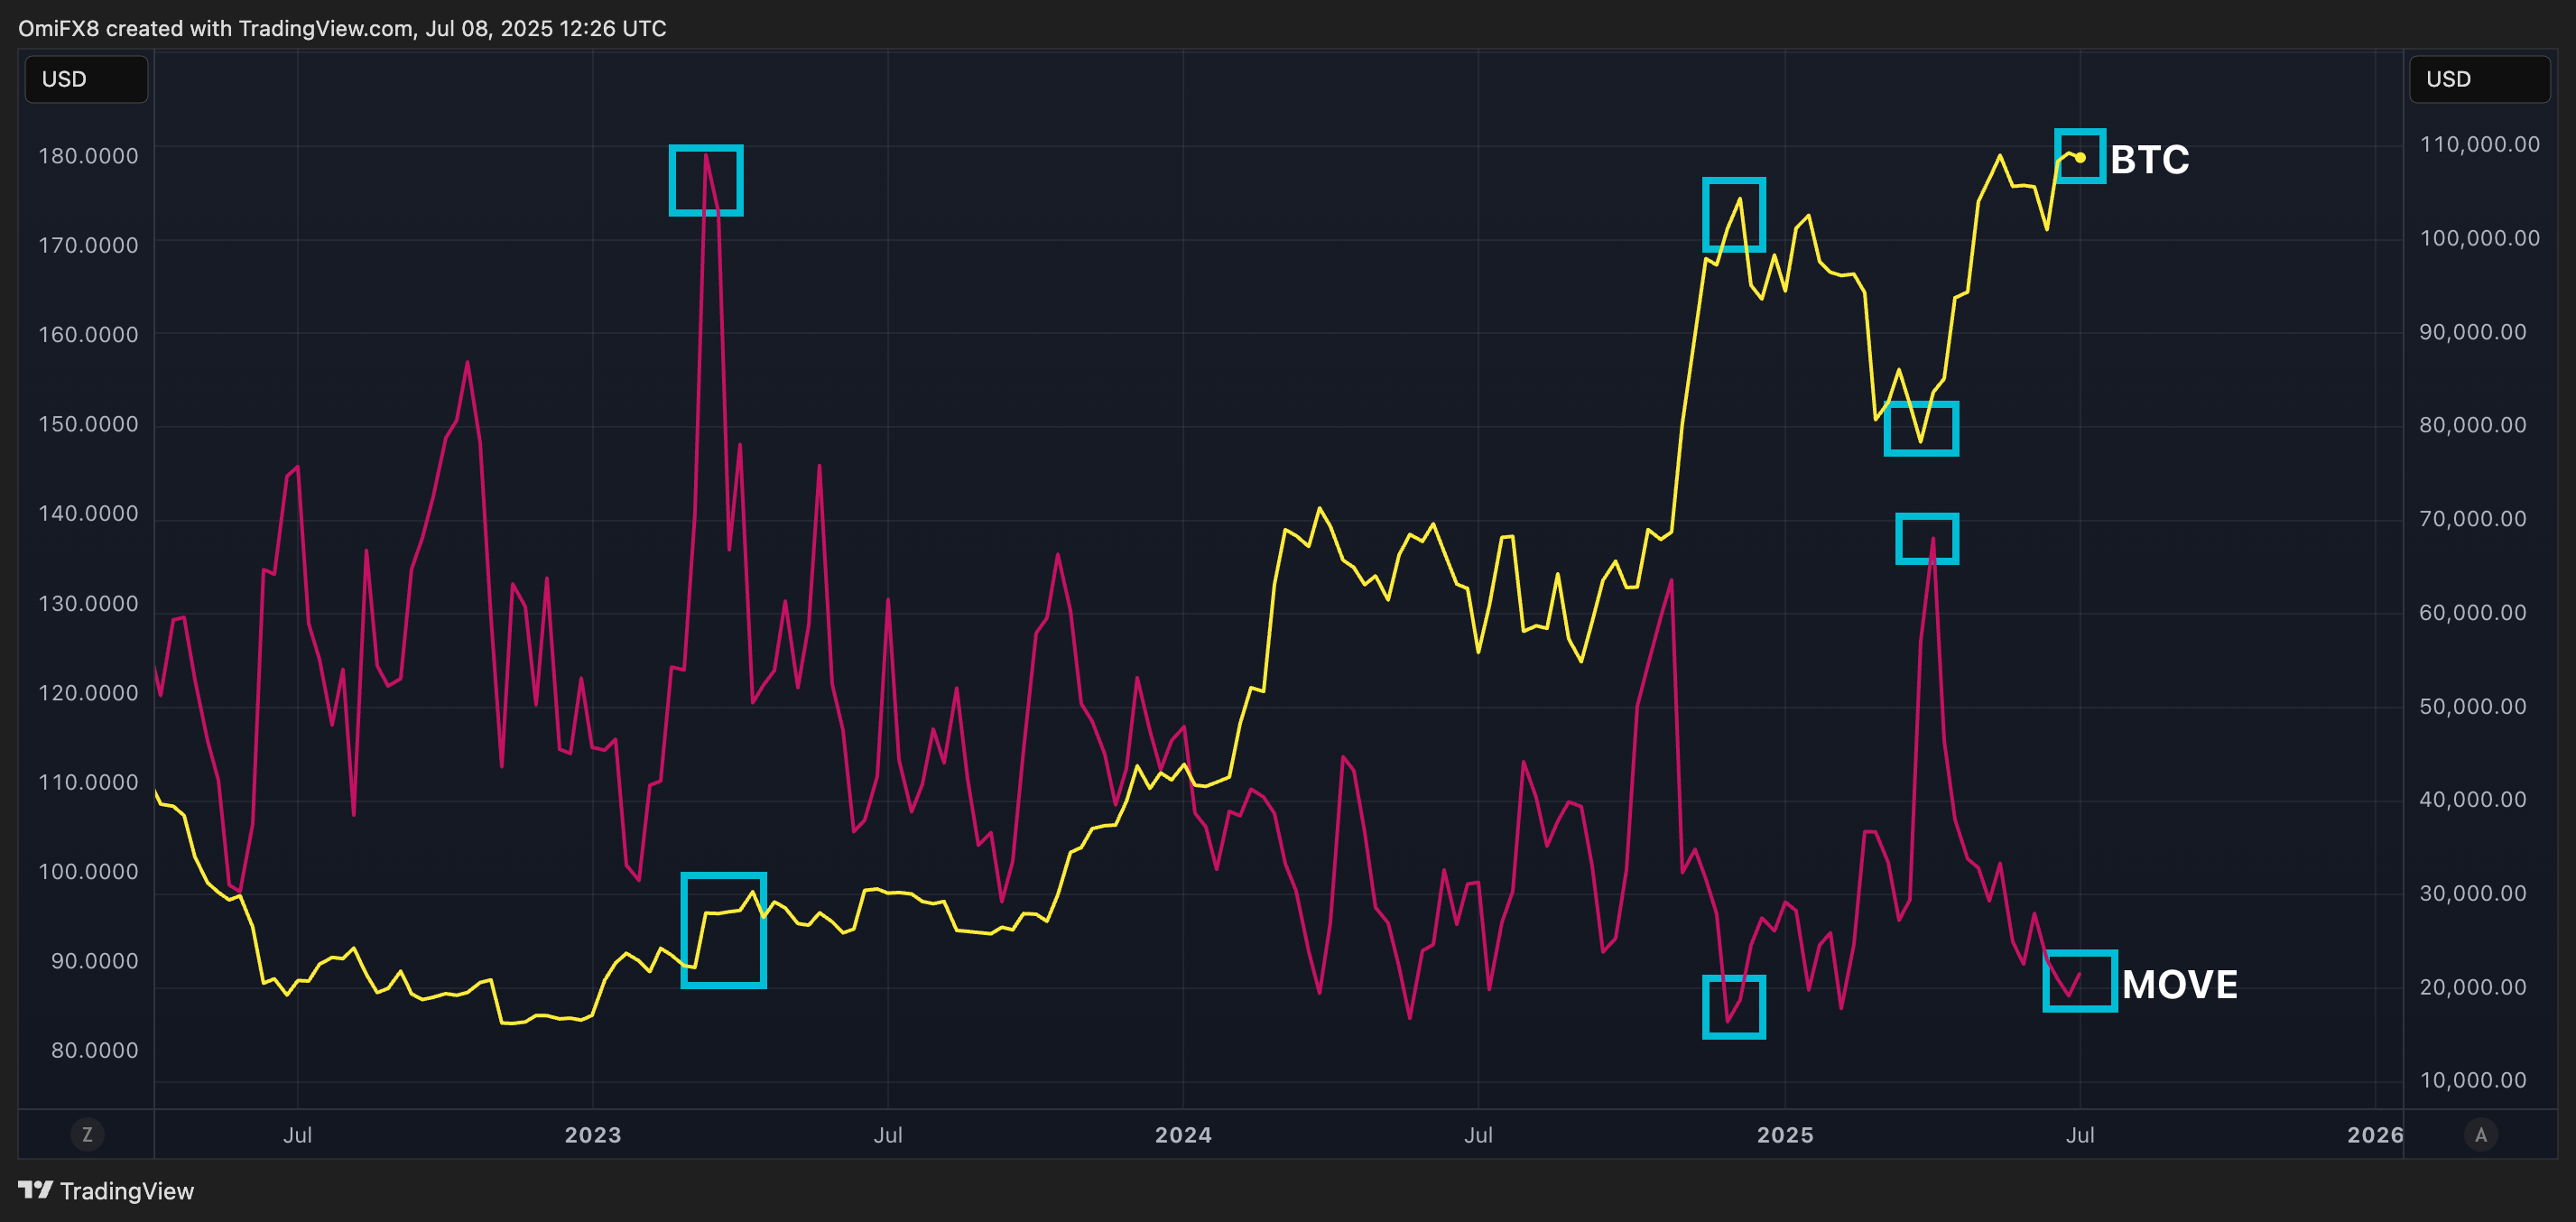Viewport: 2576px width, 1222px height.
Task: Click the 60,000.00 right price label
Action: click(2472, 612)
